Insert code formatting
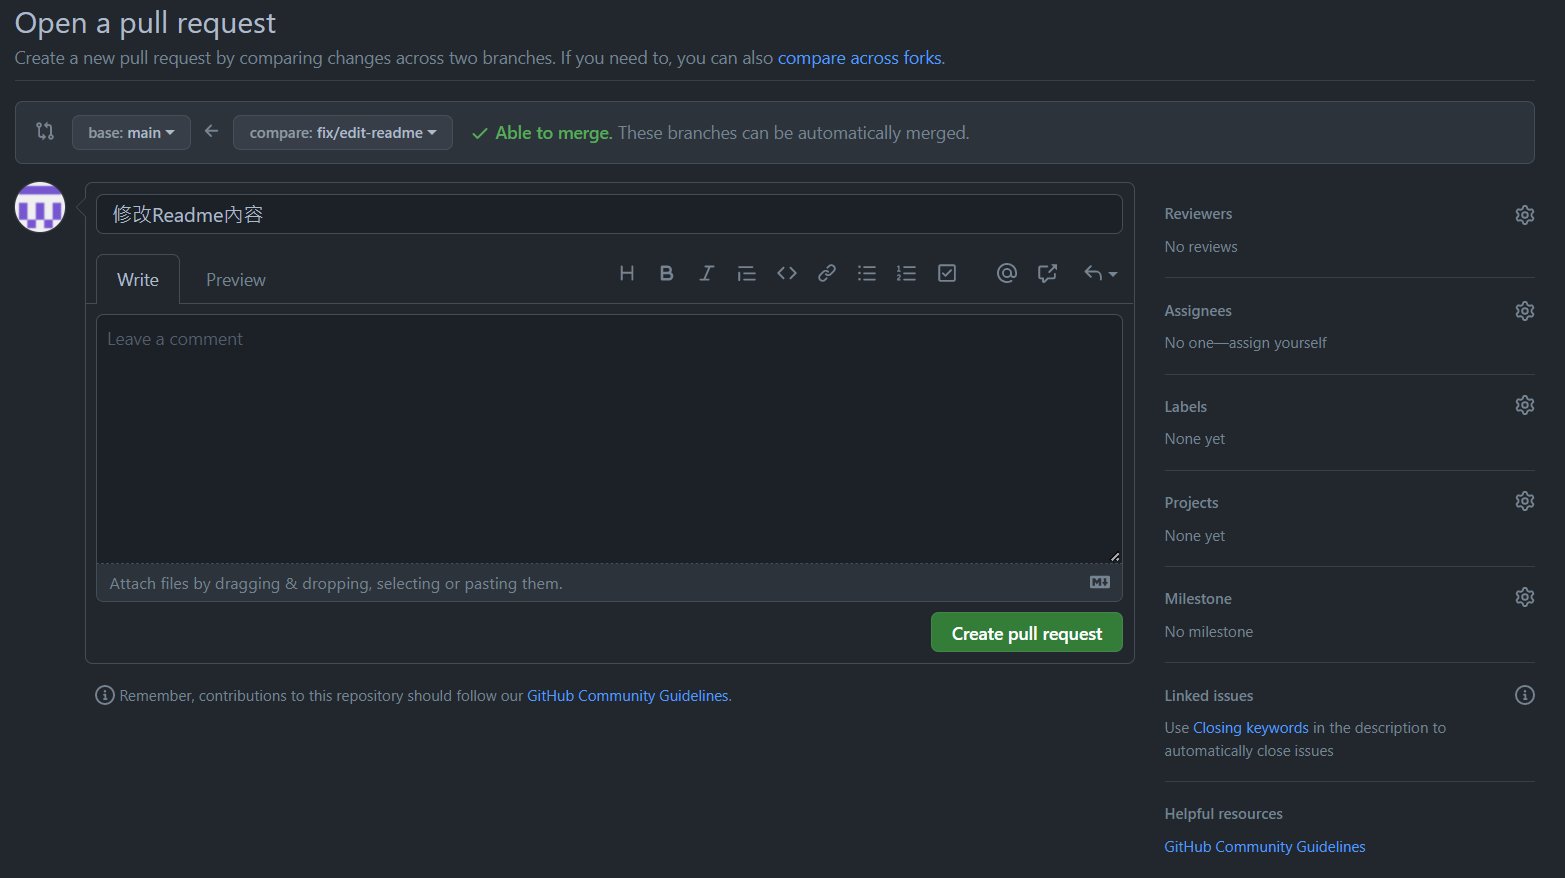The width and height of the screenshot is (1565, 878). (787, 273)
